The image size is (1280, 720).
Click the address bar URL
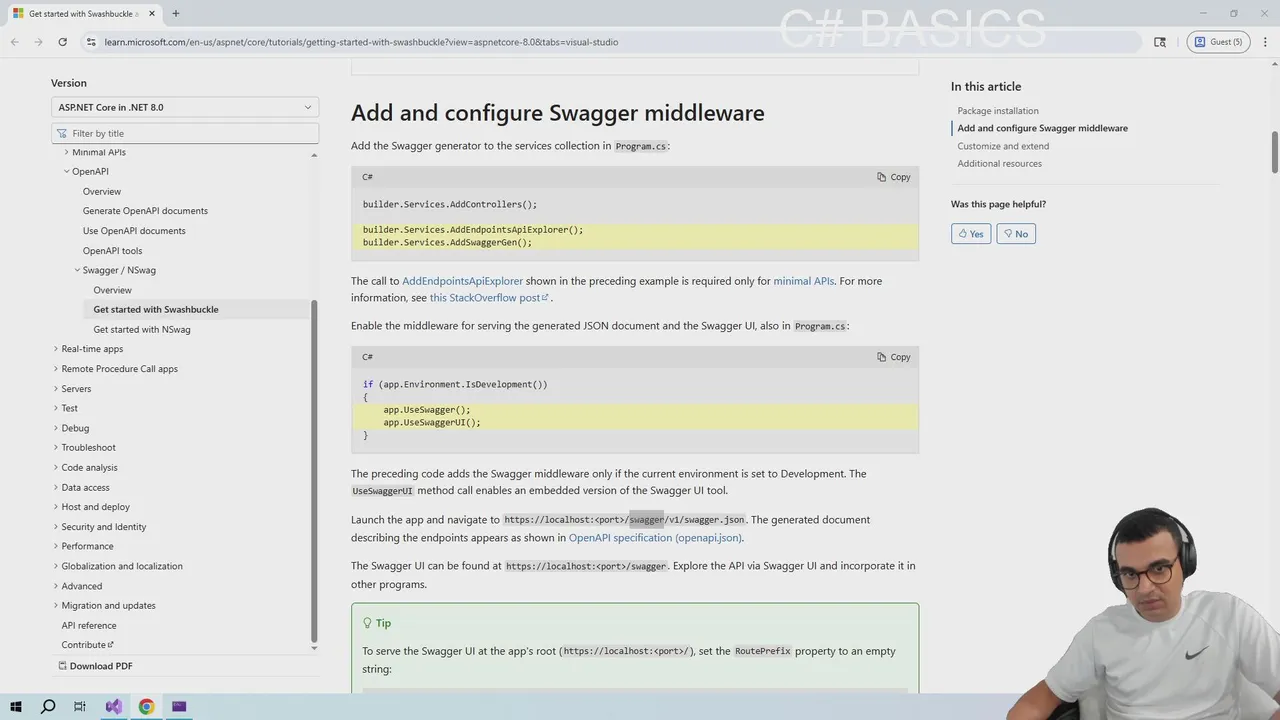click(361, 42)
